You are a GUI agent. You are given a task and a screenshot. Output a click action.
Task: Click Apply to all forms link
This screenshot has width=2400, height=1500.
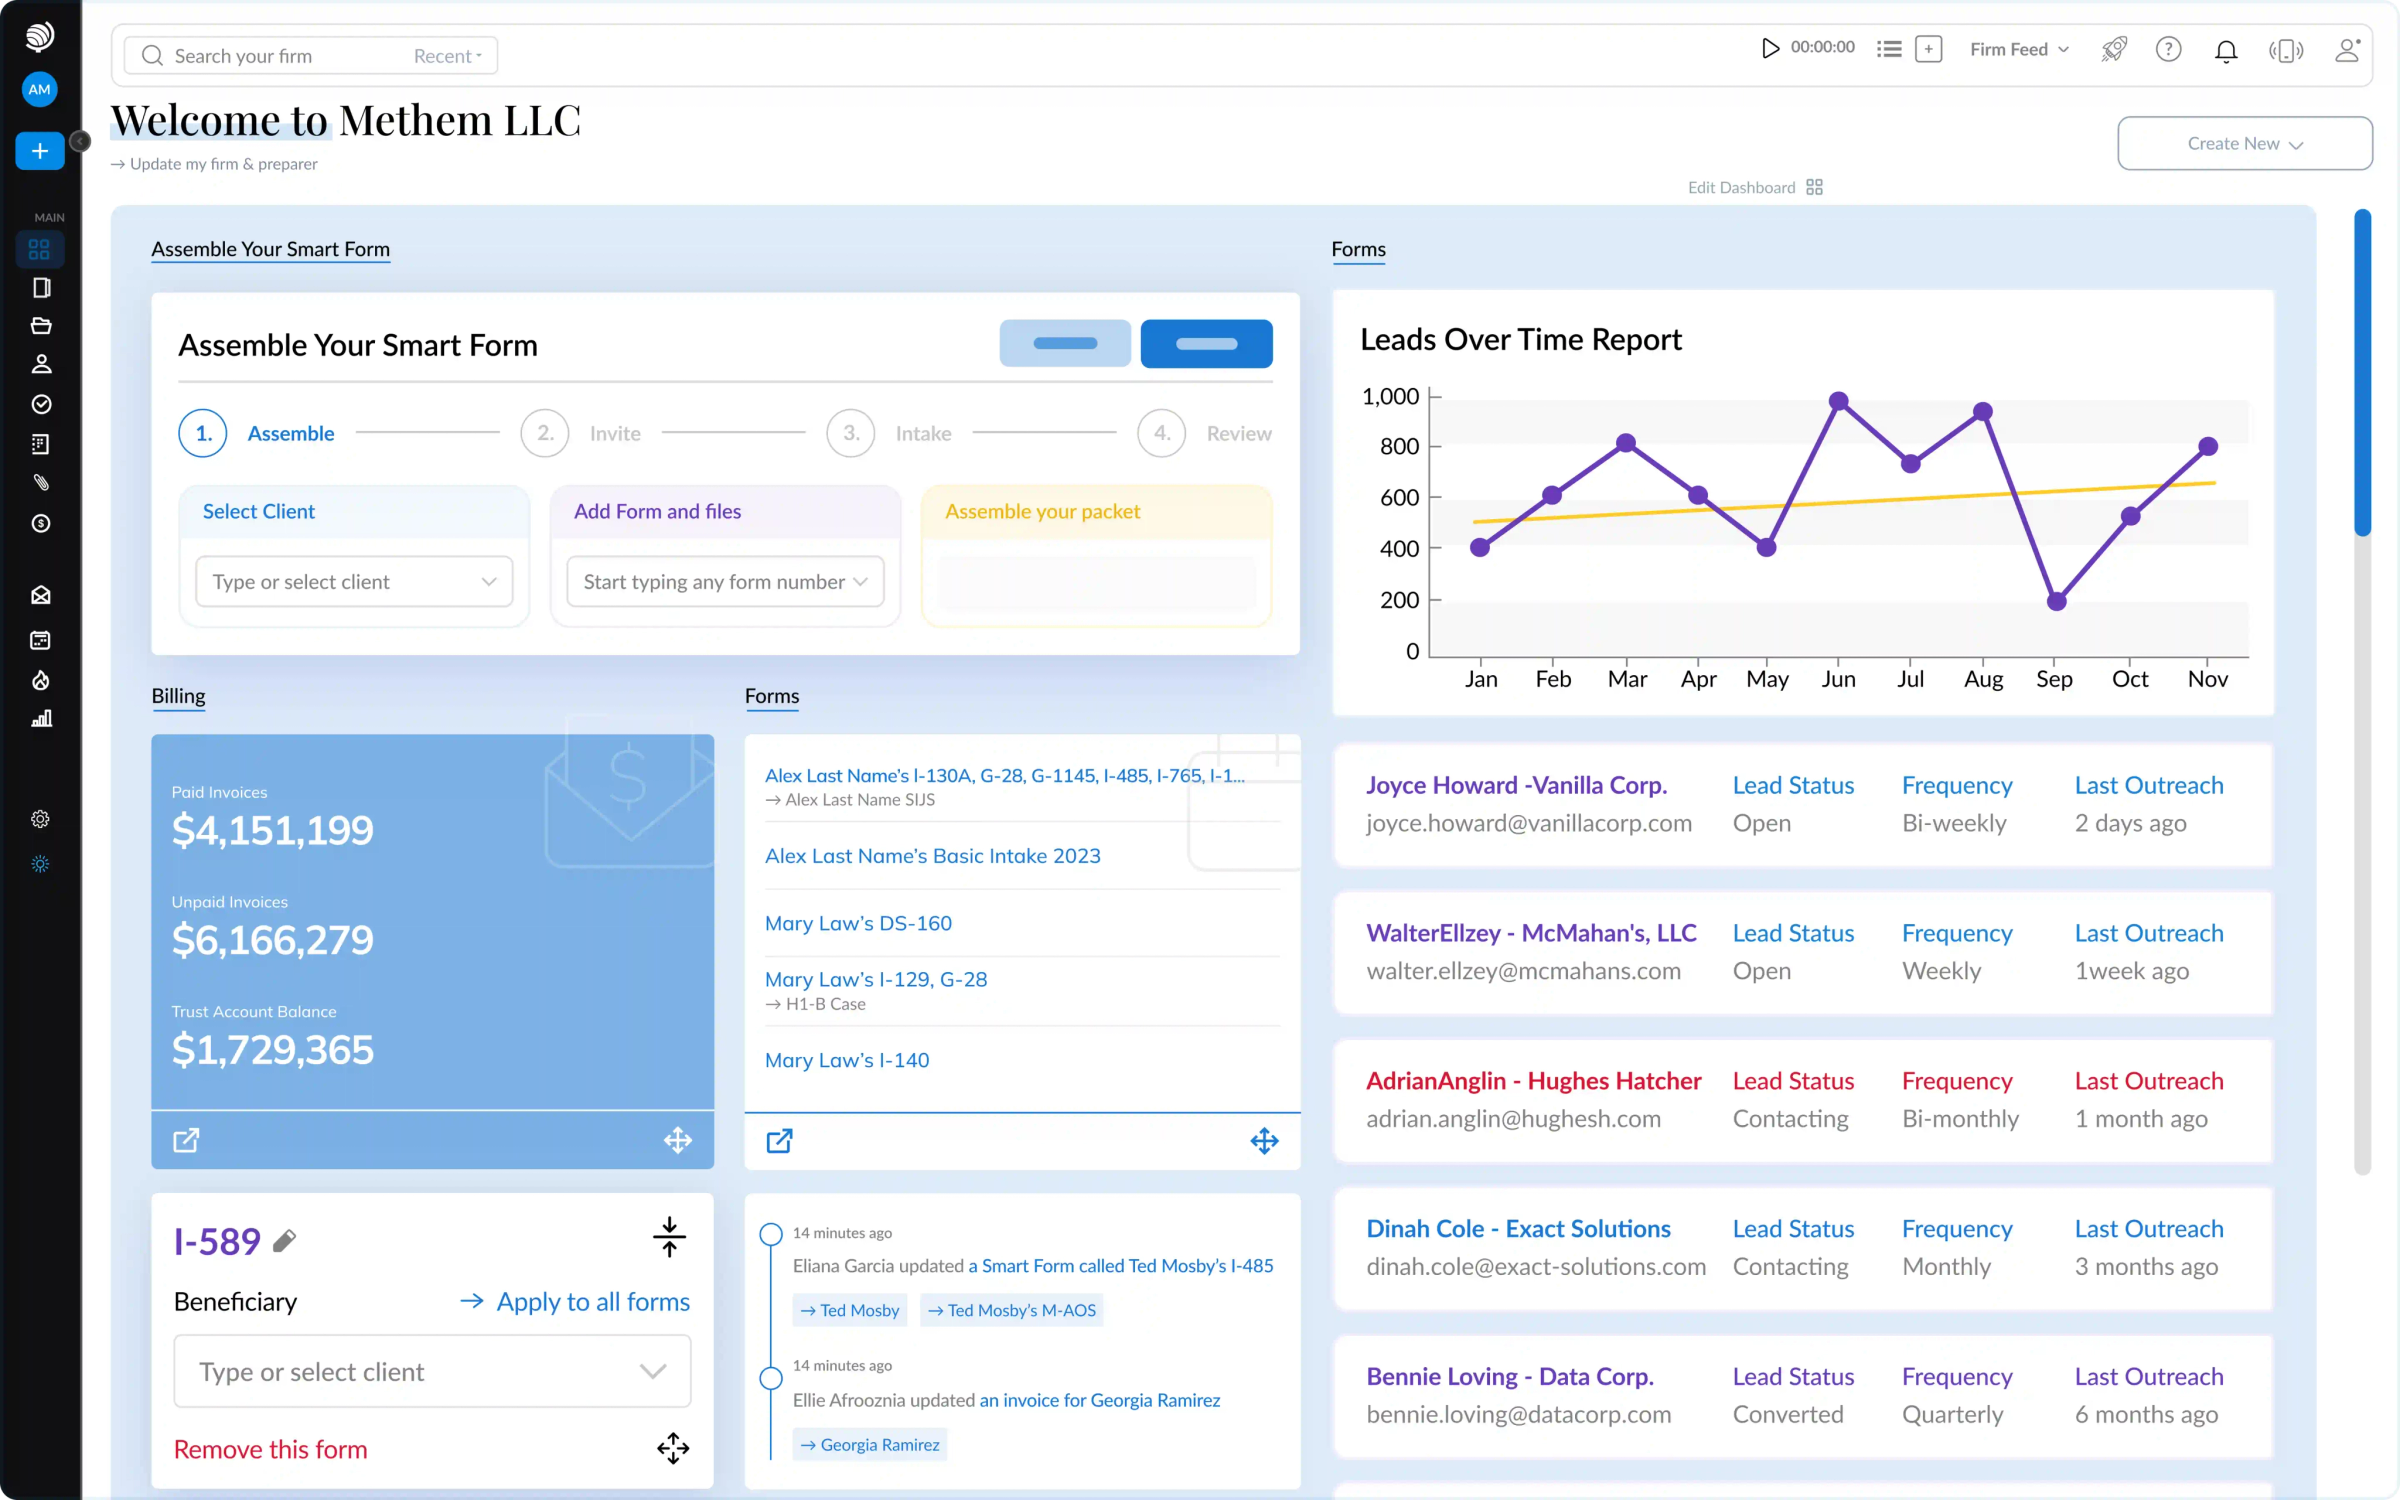(594, 1302)
